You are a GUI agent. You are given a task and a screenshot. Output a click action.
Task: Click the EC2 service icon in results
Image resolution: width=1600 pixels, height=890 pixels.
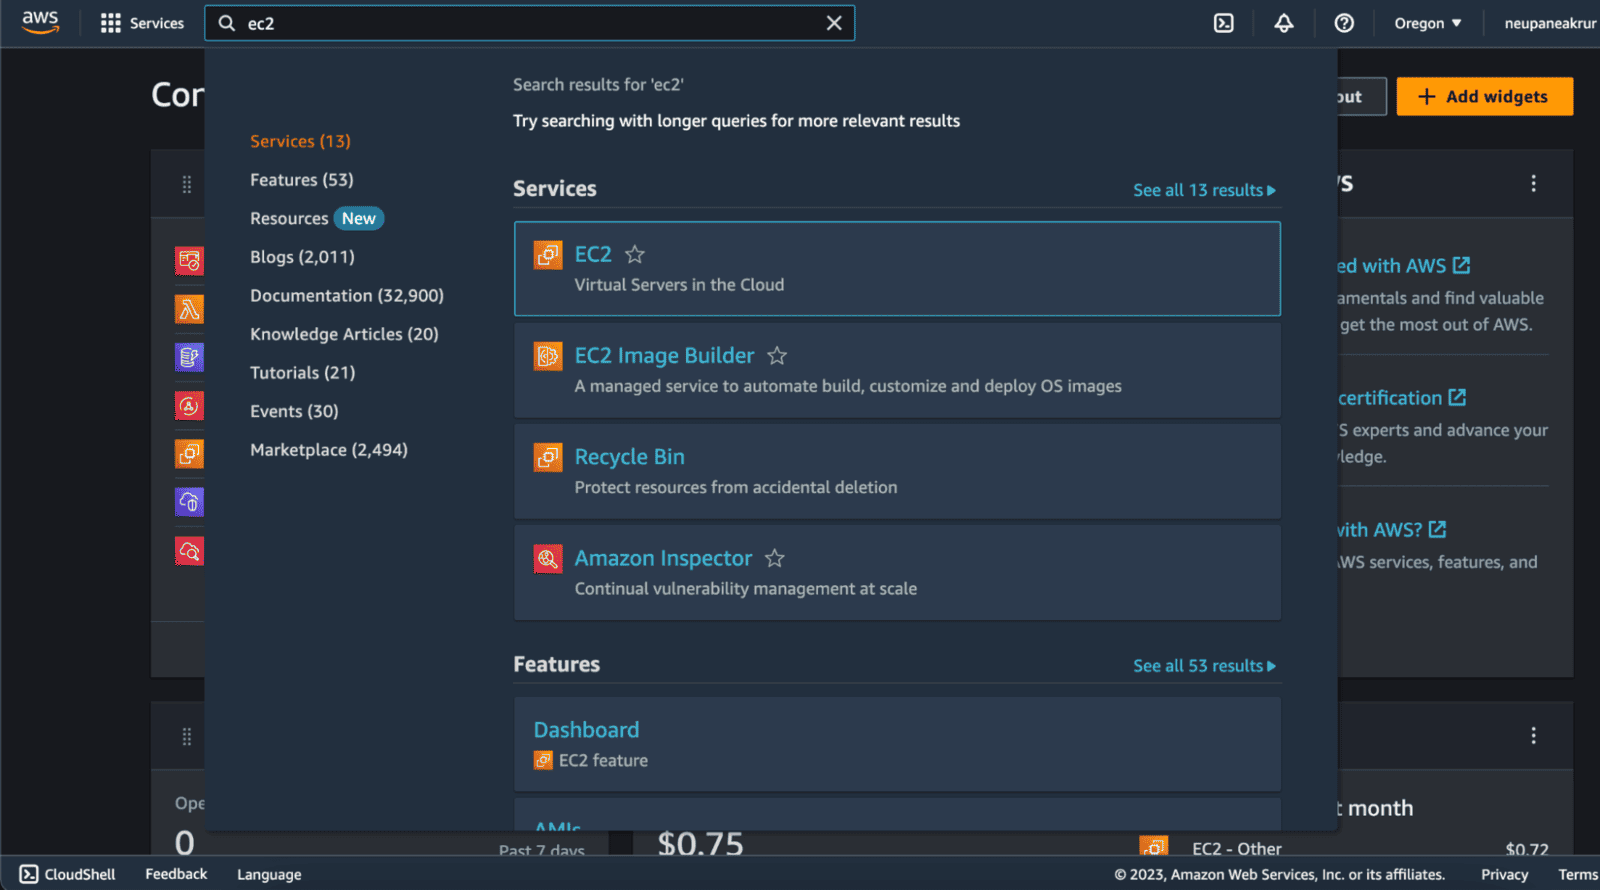548,255
